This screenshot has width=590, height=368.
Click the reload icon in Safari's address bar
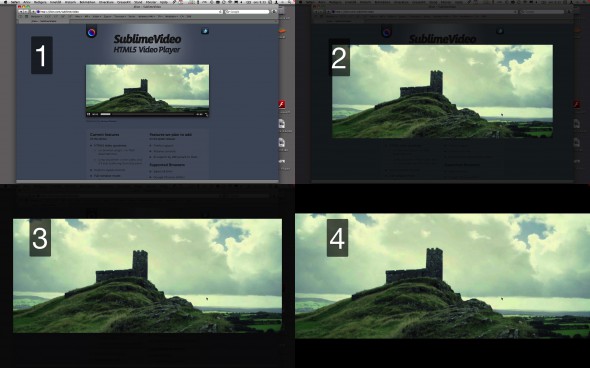tap(220, 12)
